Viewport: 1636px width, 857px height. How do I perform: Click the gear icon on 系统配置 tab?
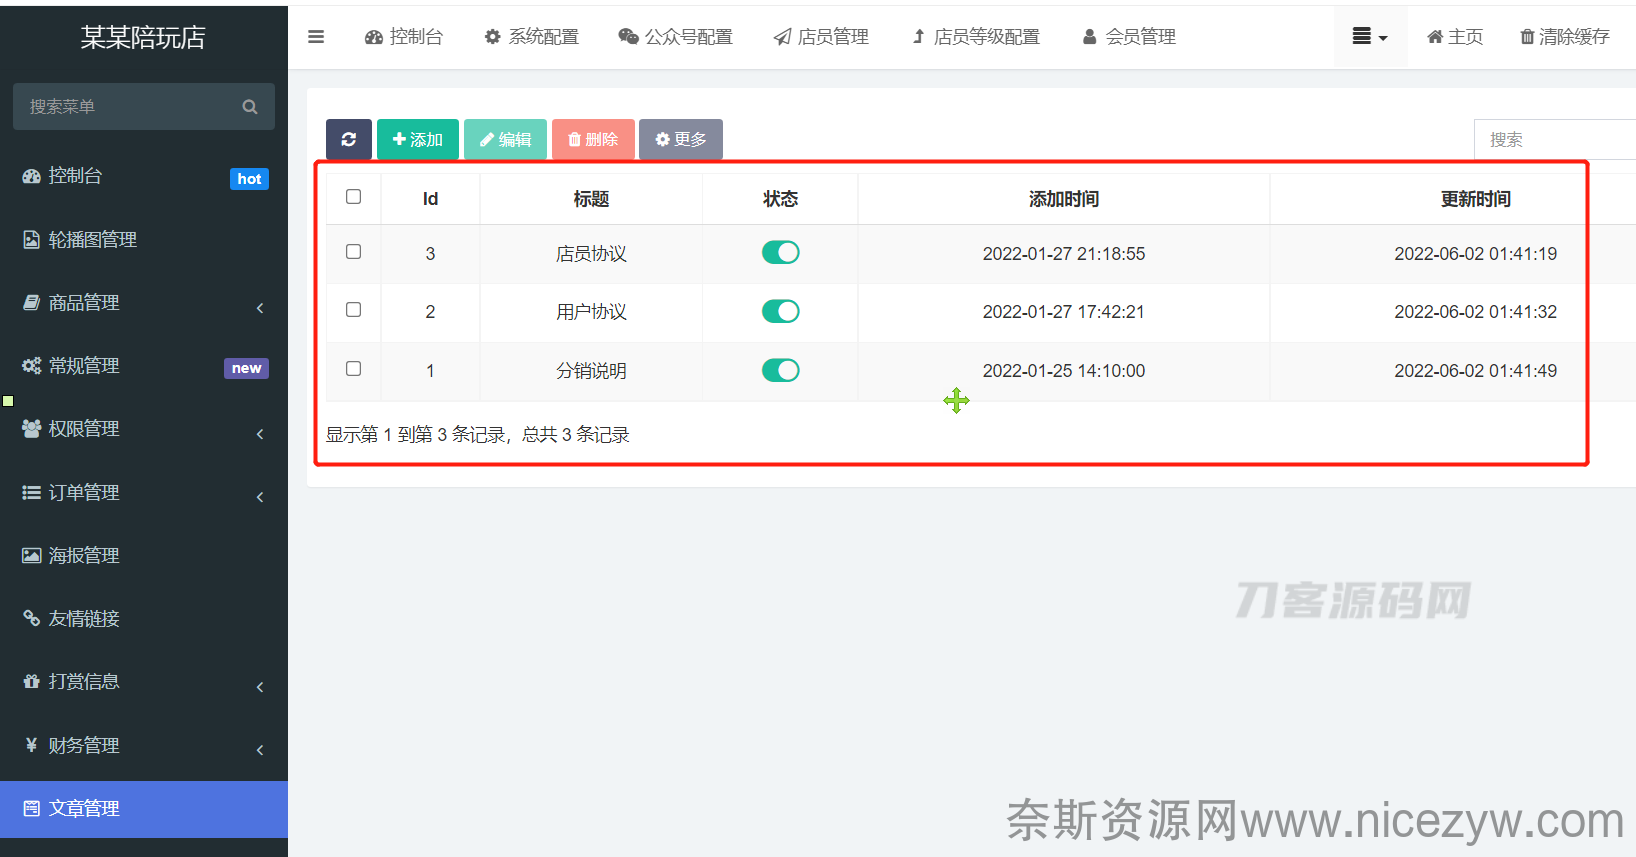(x=492, y=37)
